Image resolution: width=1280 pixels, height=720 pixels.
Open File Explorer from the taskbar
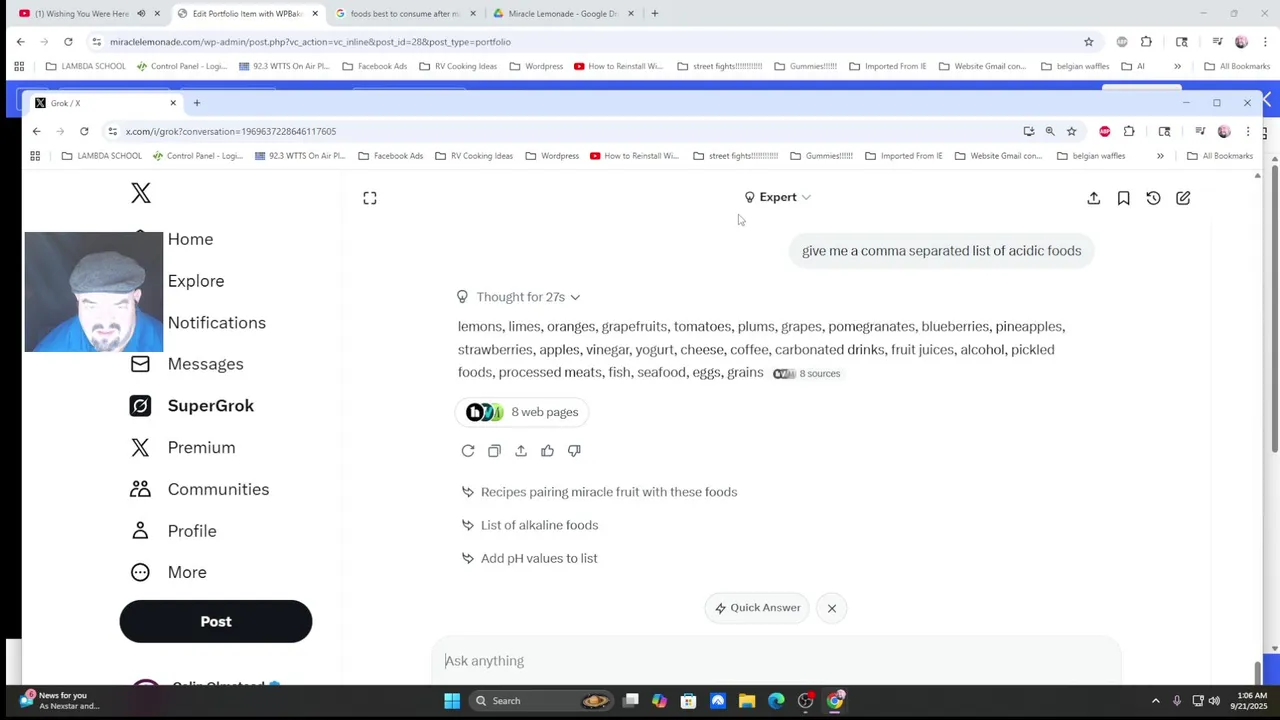[747, 701]
